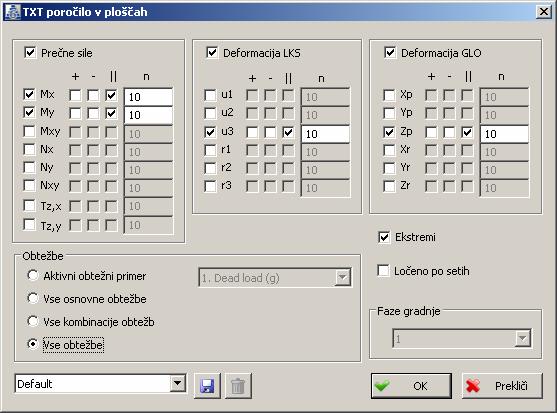Click the Prekliči cancel button
Screen dimensions: 557x413
coord(502,386)
